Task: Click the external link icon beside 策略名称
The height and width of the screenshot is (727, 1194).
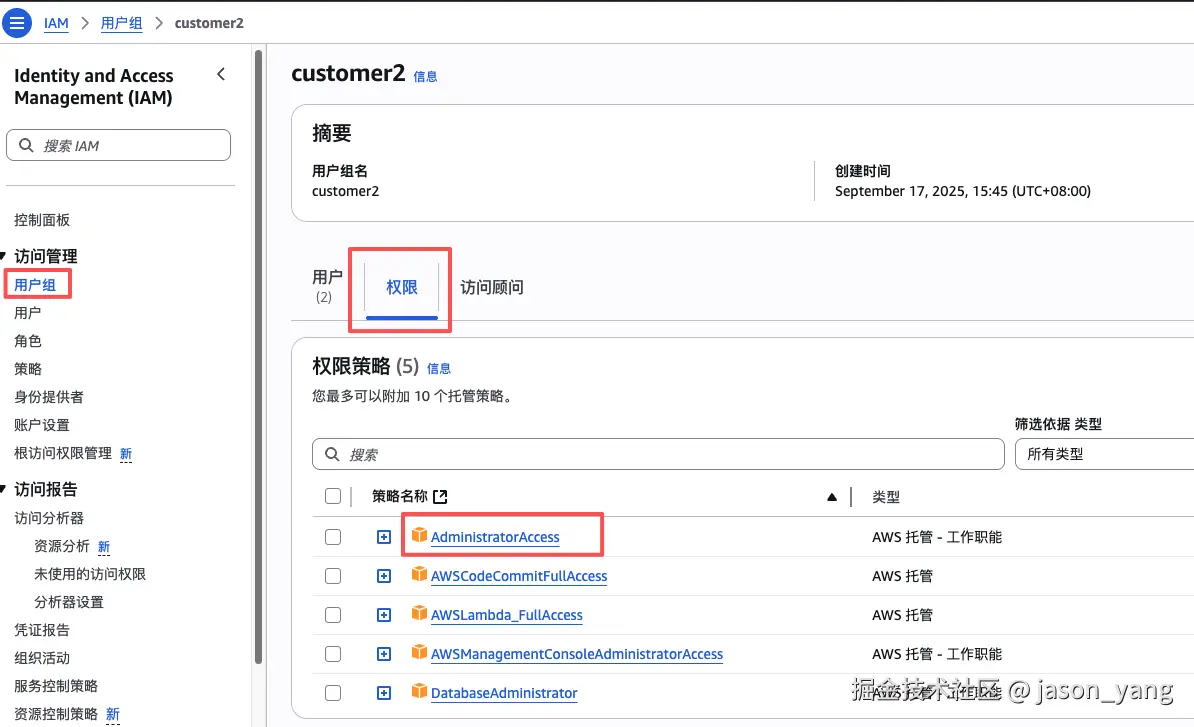Action: (x=440, y=496)
